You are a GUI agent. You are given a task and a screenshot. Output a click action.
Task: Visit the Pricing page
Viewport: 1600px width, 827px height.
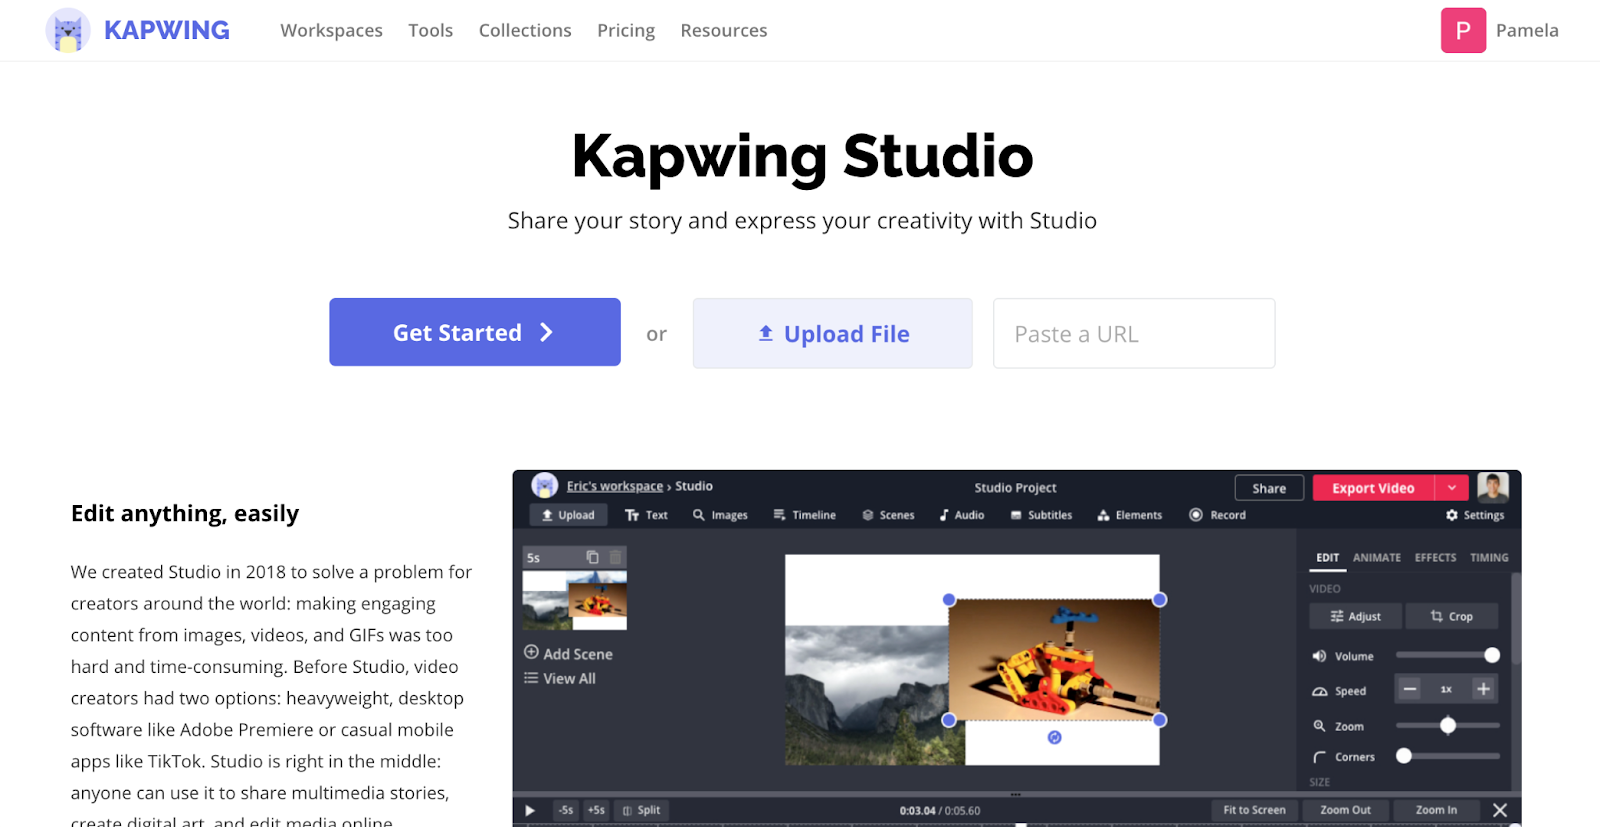626,31
